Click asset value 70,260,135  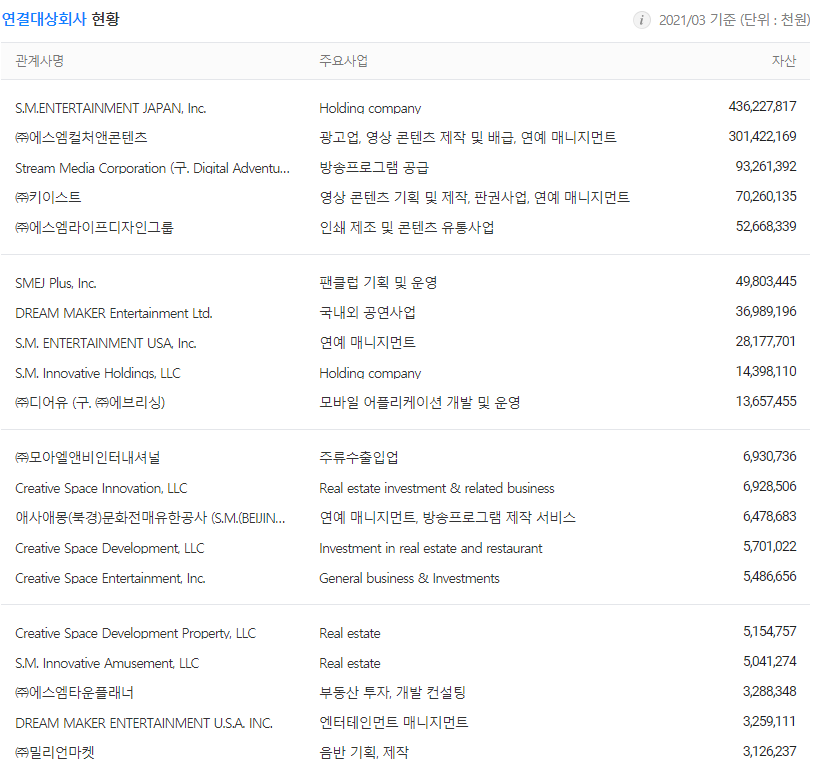pos(766,196)
